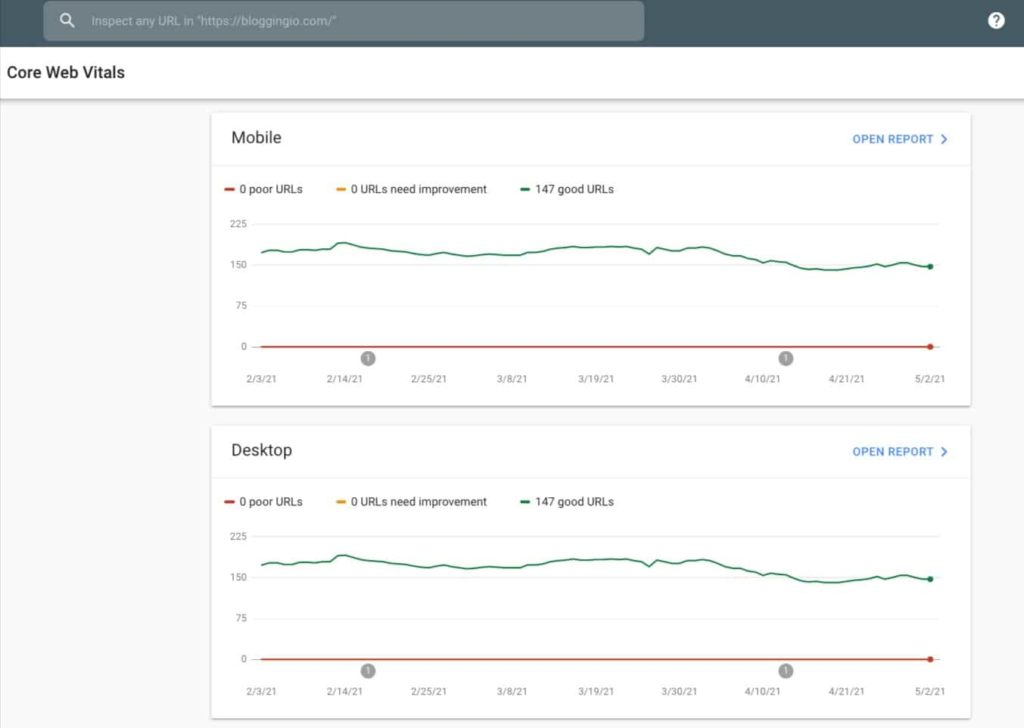This screenshot has height=728, width=1024.
Task: Toggle the Desktop '147 good URLs' legend
Action: tap(567, 501)
